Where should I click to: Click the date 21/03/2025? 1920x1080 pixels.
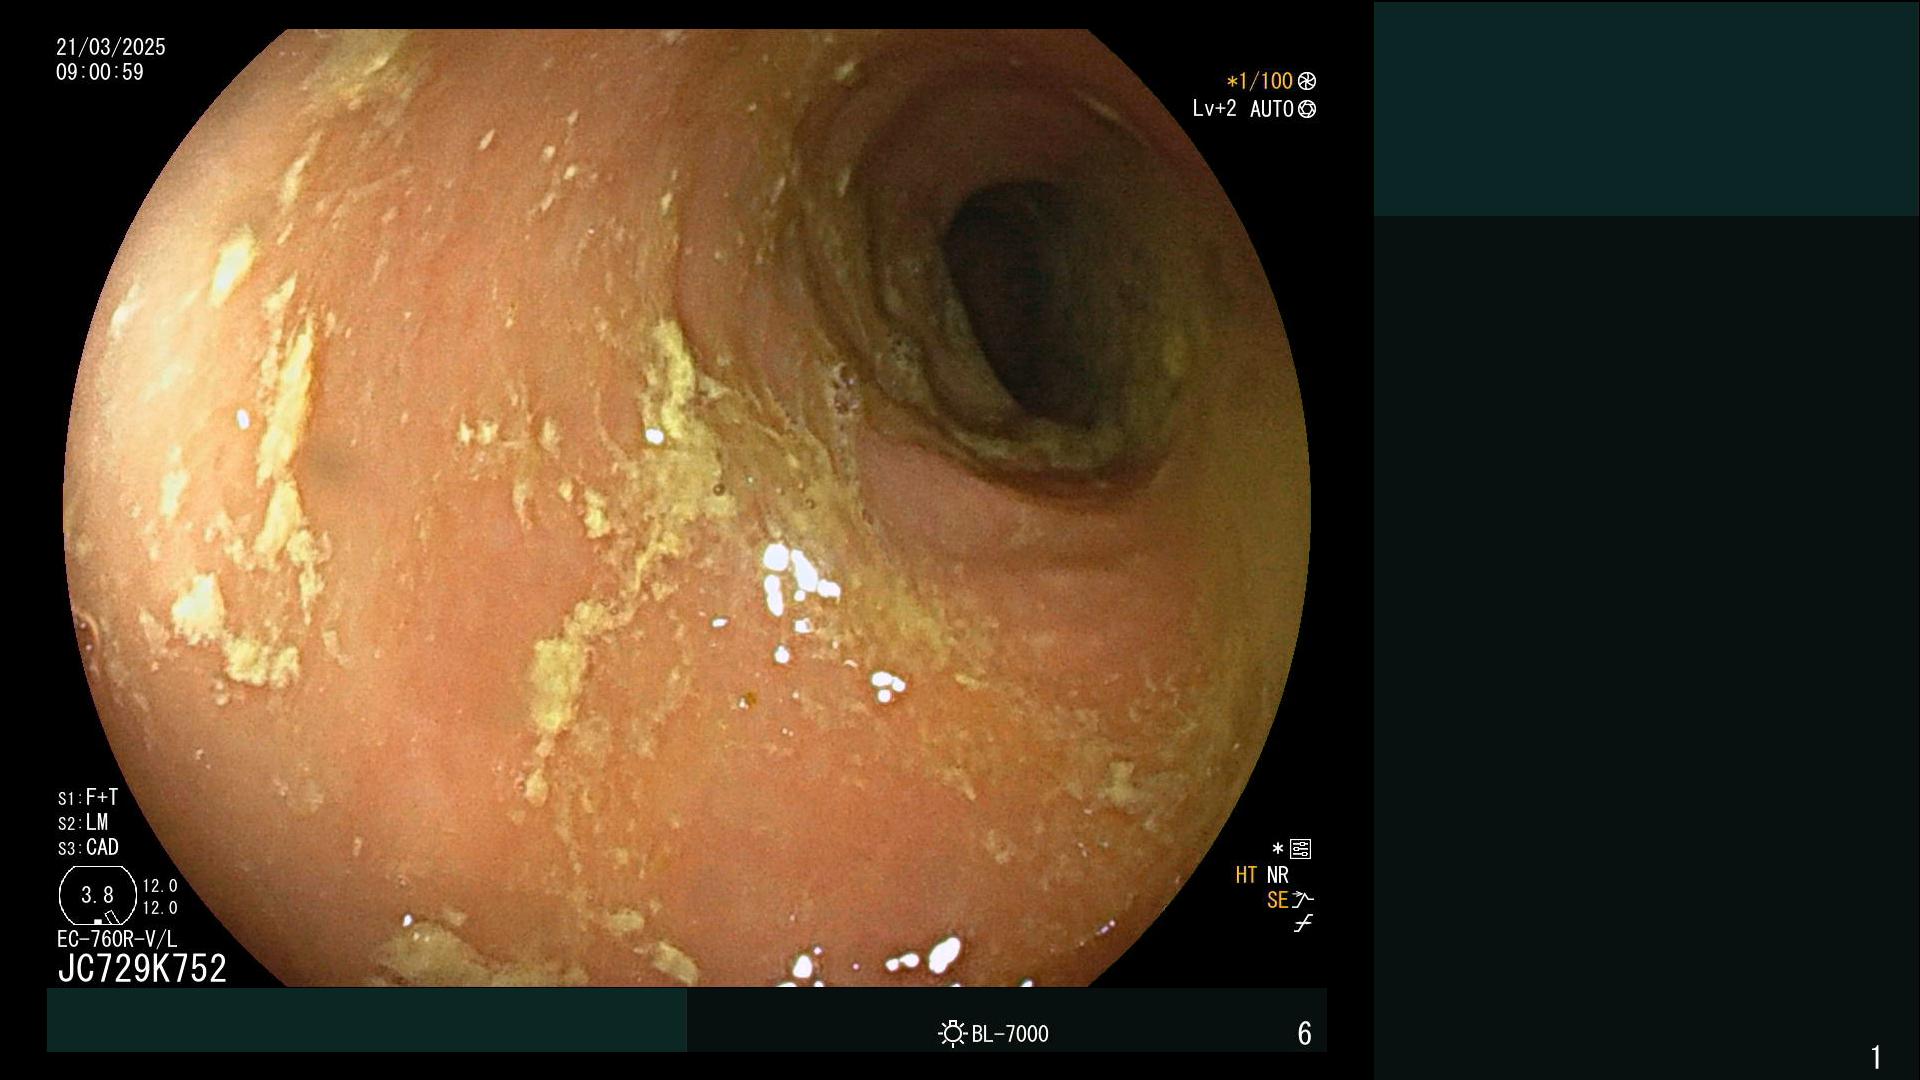coord(111,47)
